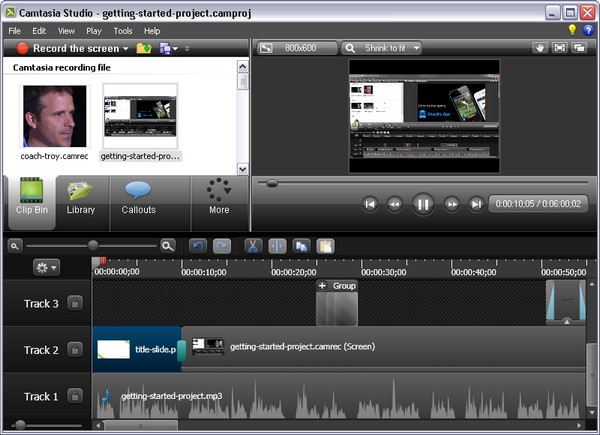
Task: Click the Cut scissors icon in timeline toolbar
Action: pos(252,245)
